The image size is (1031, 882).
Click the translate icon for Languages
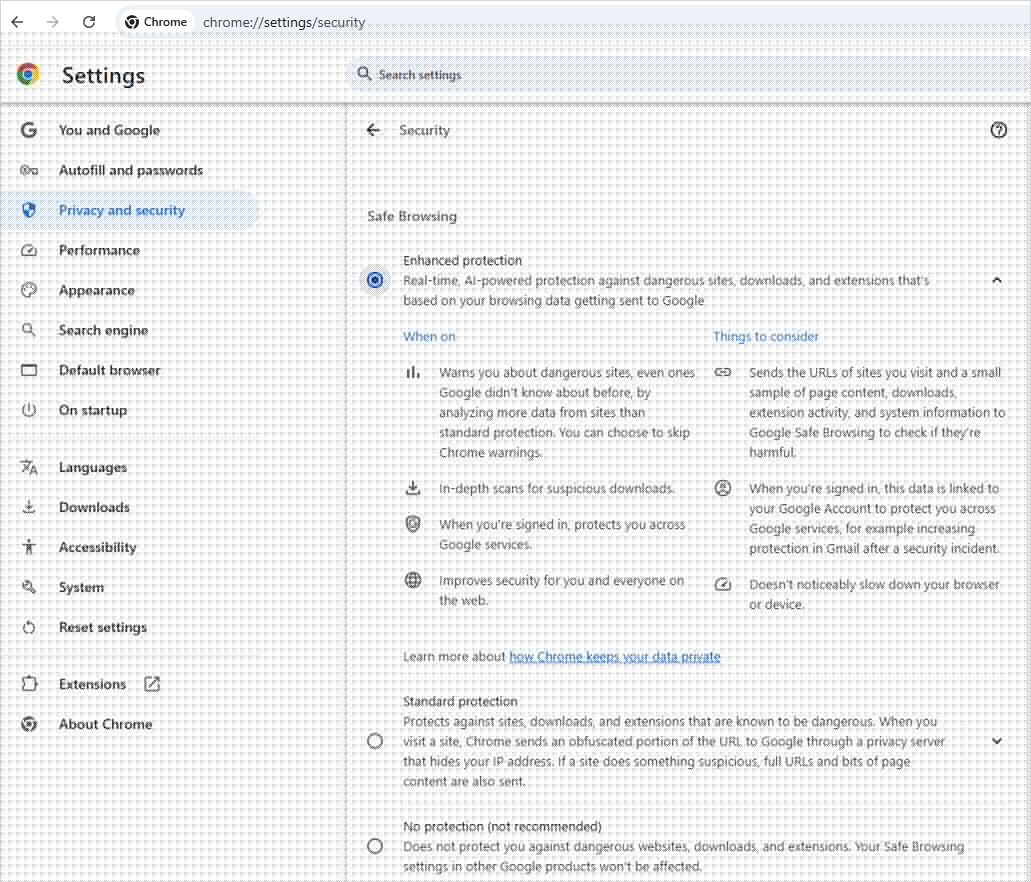tap(29, 468)
